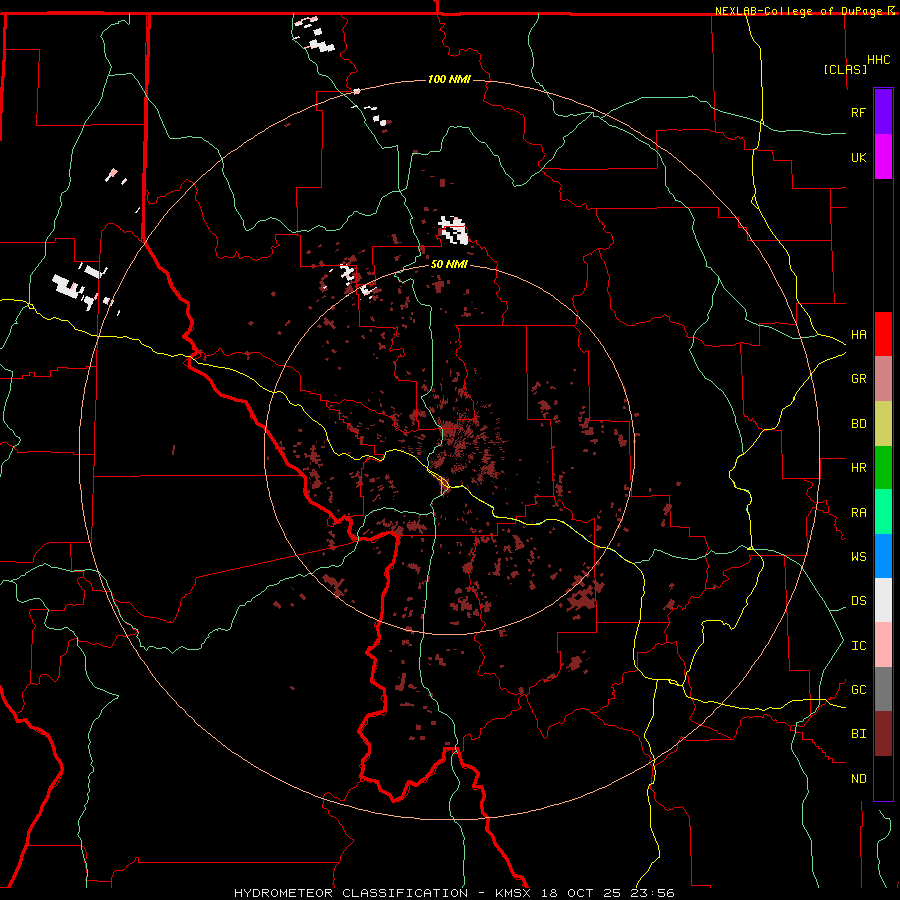Viewport: 900px width, 900px height.
Task: Click the ND legend label
Action: (858, 778)
